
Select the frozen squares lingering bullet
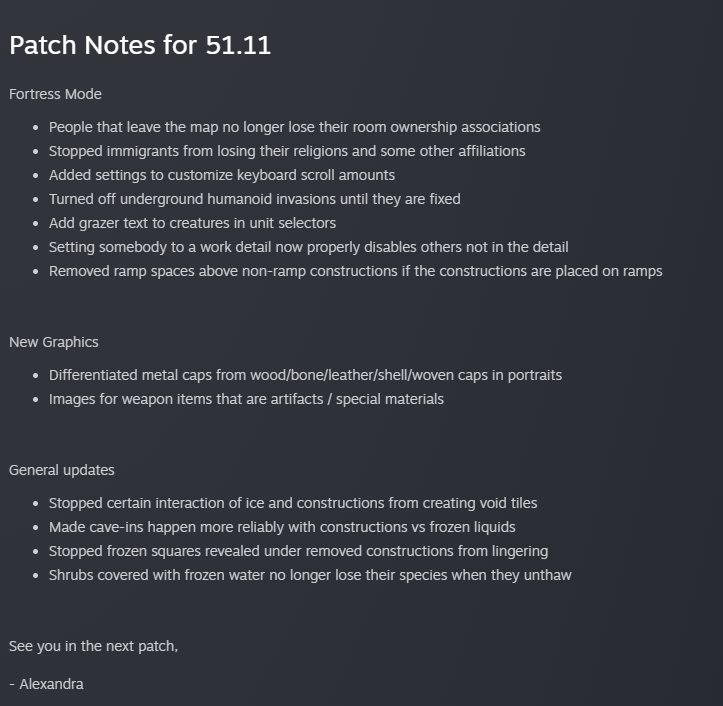[x=298, y=551]
